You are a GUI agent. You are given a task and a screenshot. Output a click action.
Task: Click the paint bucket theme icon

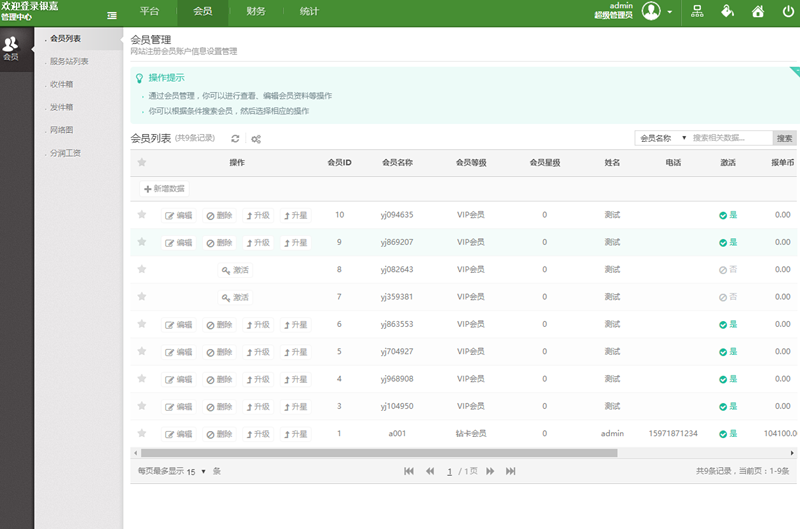[728, 12]
